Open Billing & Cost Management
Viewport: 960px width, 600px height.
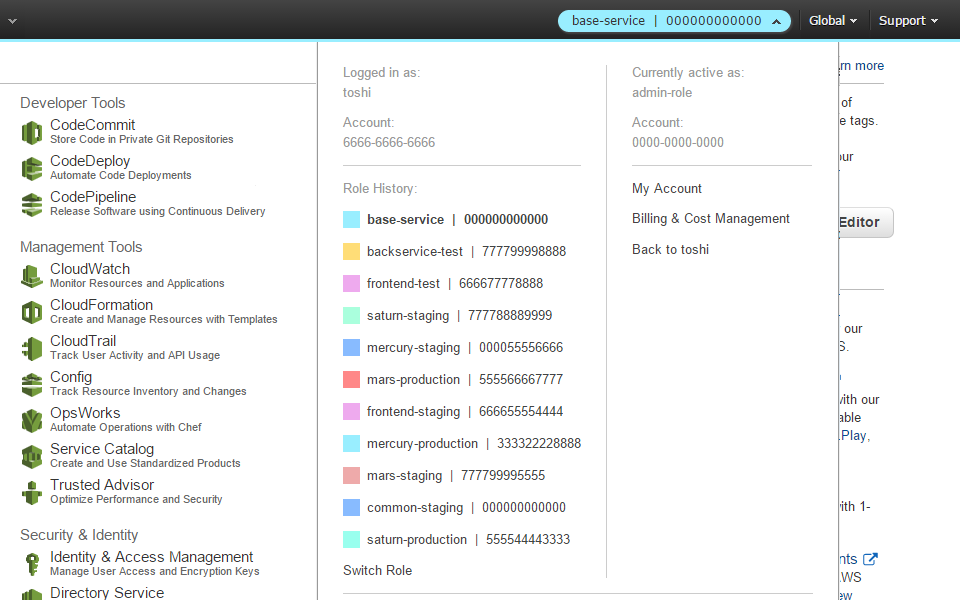(711, 218)
